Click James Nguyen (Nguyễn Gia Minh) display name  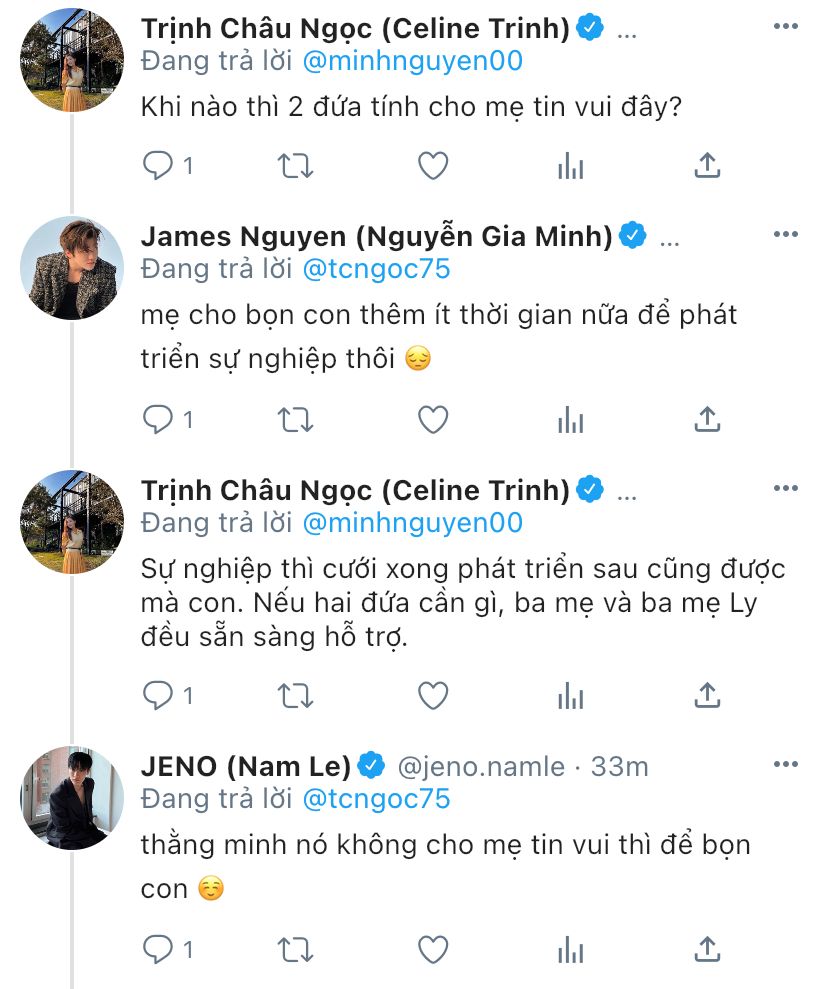pos(376,236)
